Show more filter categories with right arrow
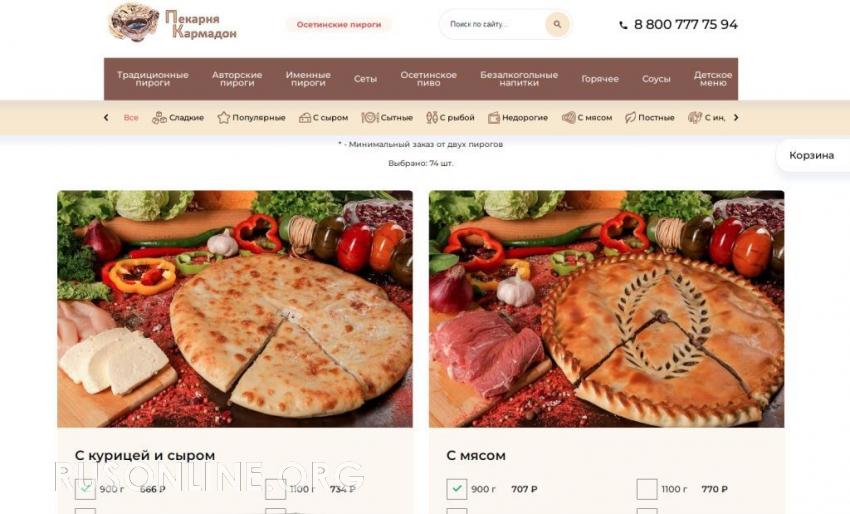 tap(736, 118)
